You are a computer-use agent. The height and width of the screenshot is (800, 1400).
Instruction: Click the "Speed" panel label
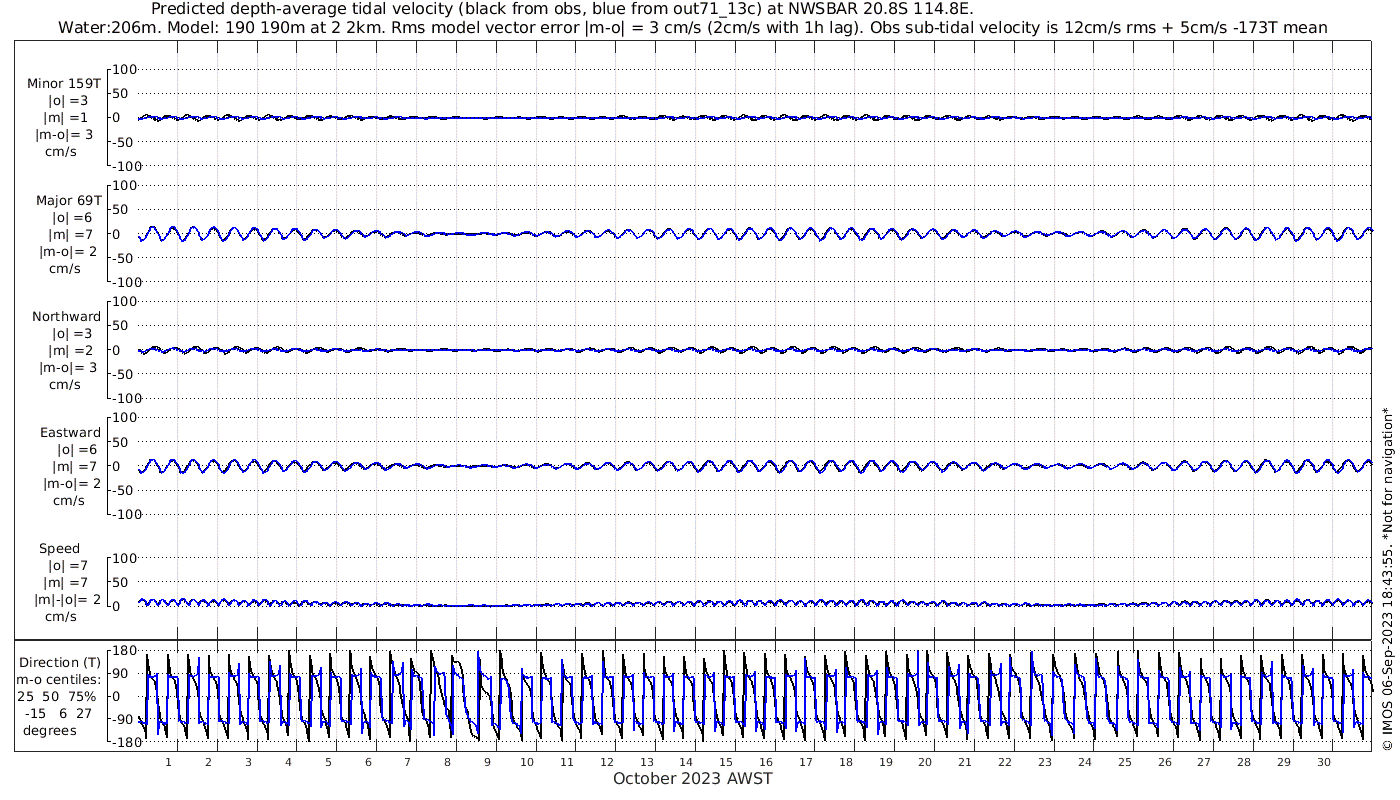pyautogui.click(x=60, y=549)
